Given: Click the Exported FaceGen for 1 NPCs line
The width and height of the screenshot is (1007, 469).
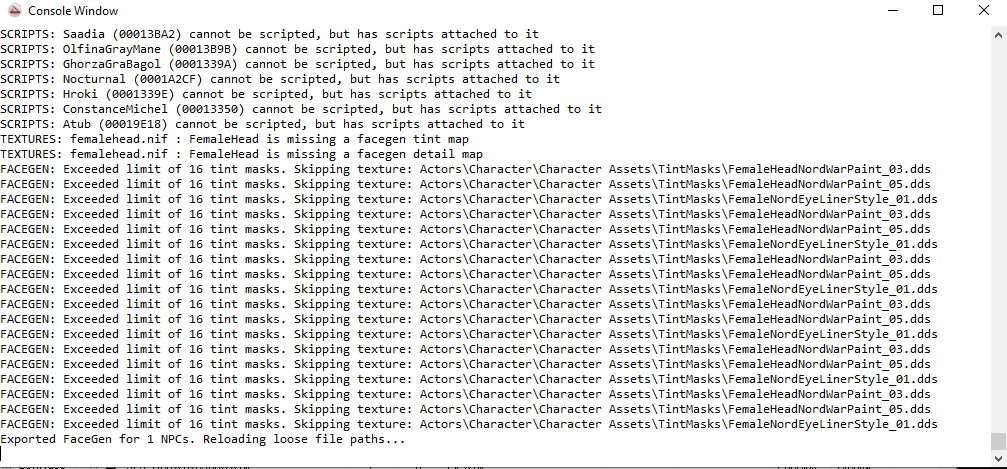Looking at the screenshot, I should click(203, 439).
